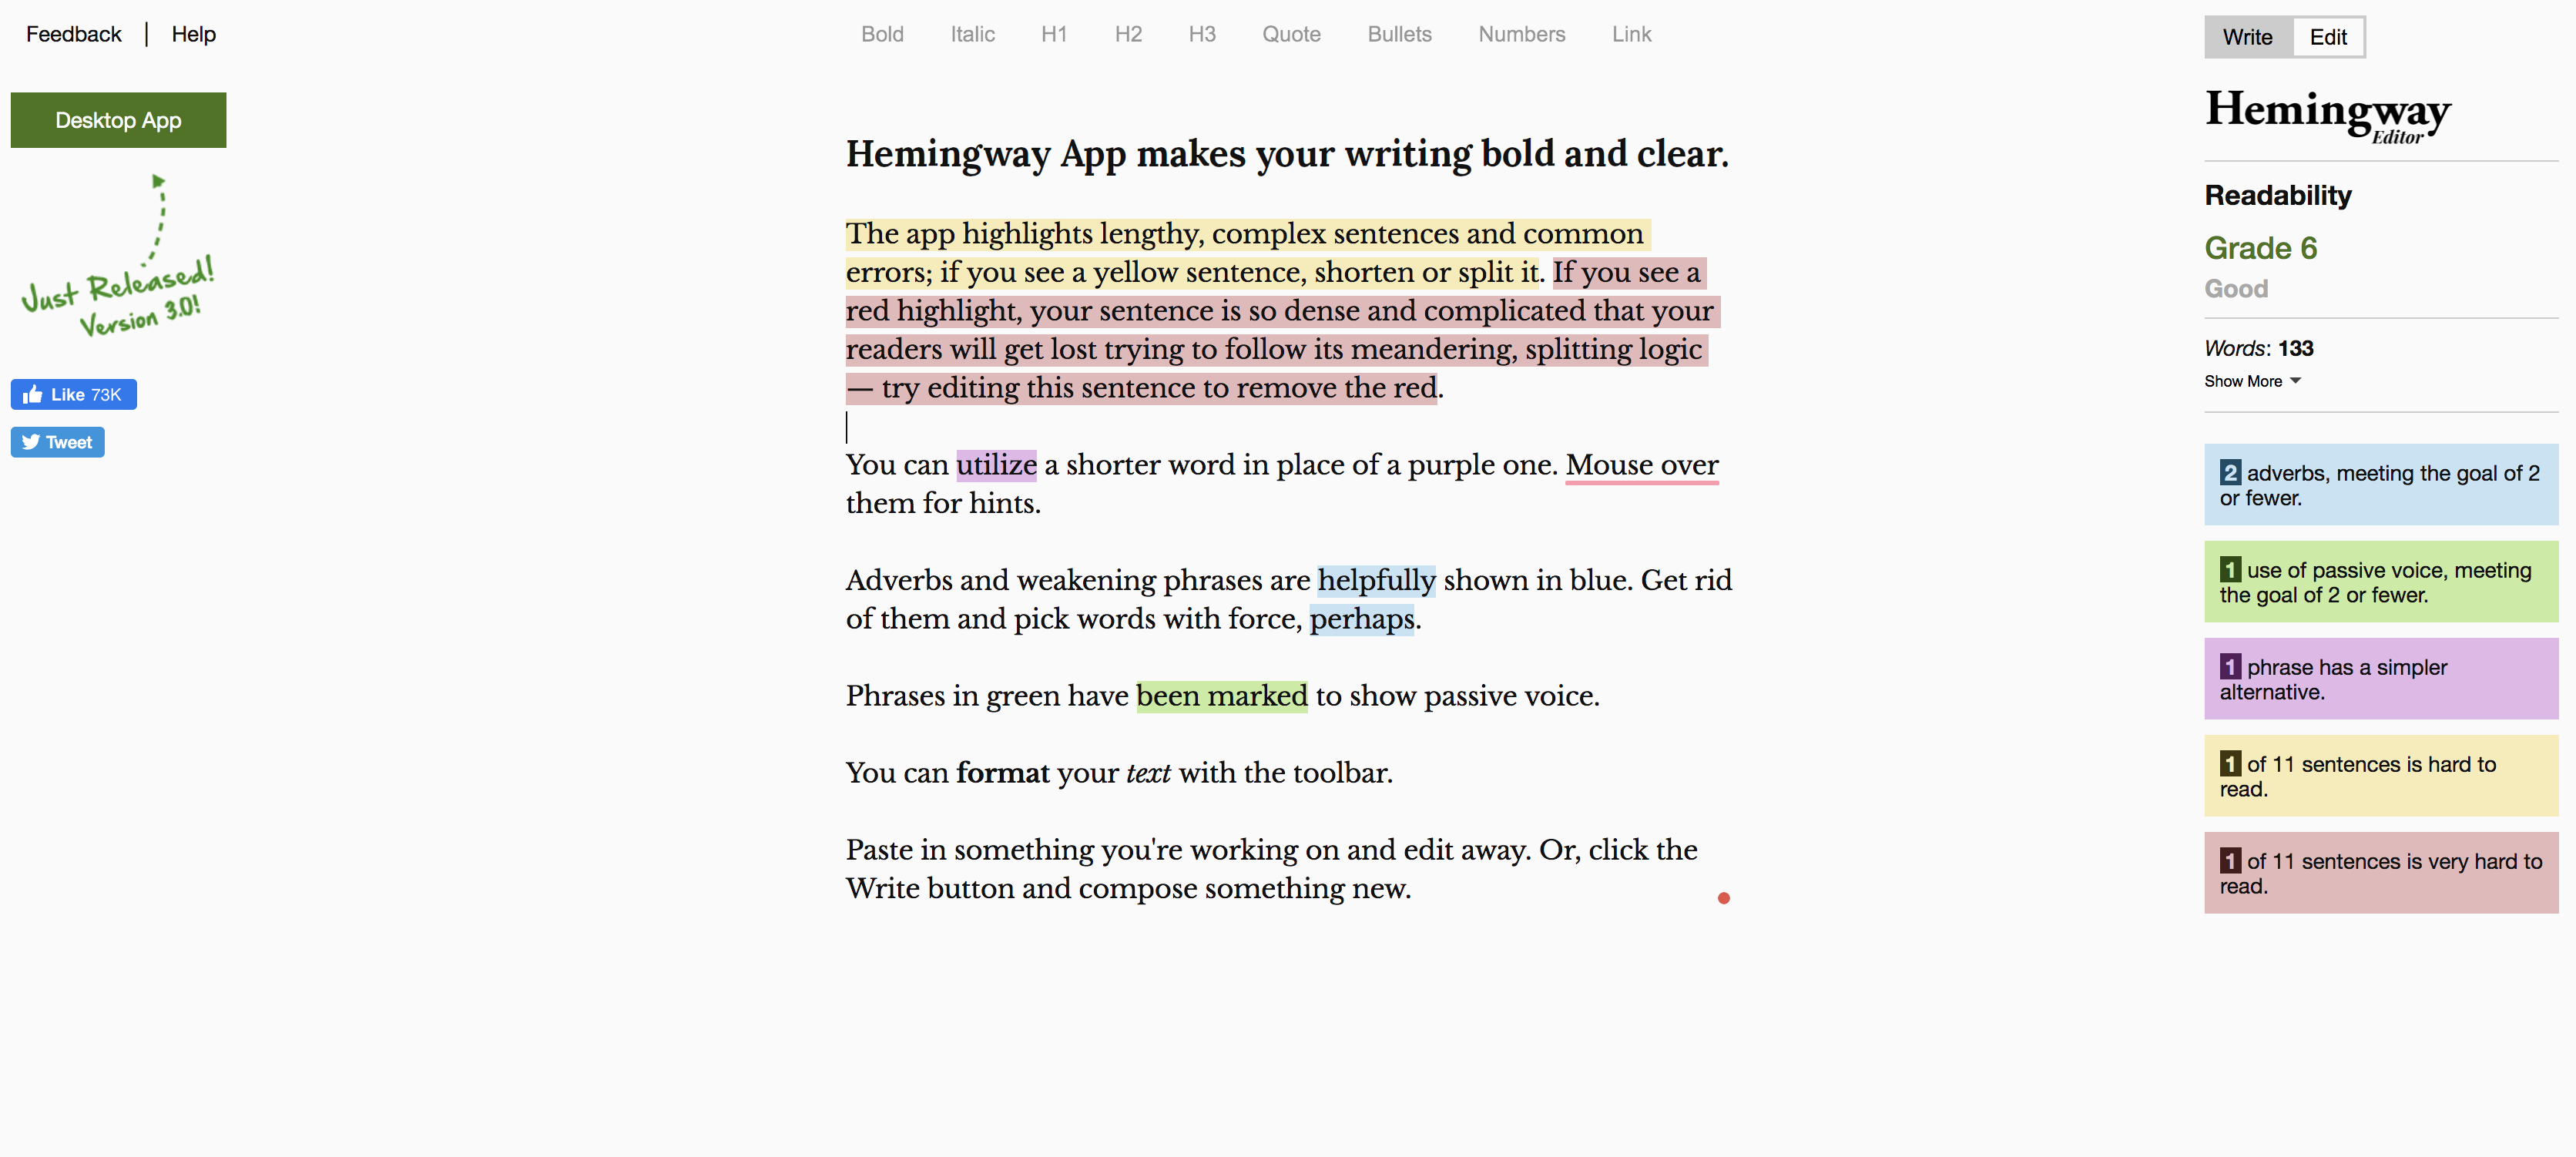Select the H3 heading icon

(1204, 32)
